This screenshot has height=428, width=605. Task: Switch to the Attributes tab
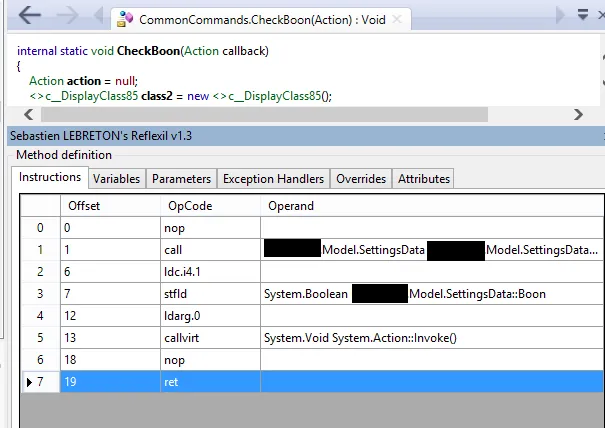(x=424, y=179)
